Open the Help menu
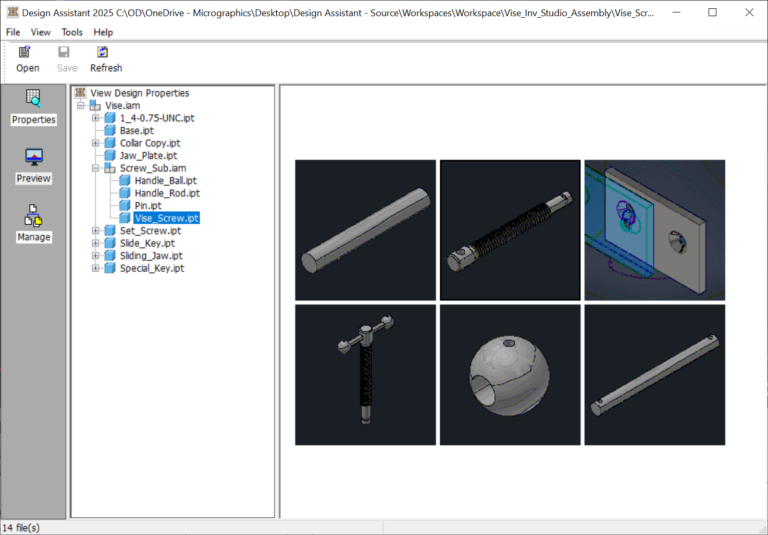Image resolution: width=768 pixels, height=535 pixels. click(x=103, y=32)
